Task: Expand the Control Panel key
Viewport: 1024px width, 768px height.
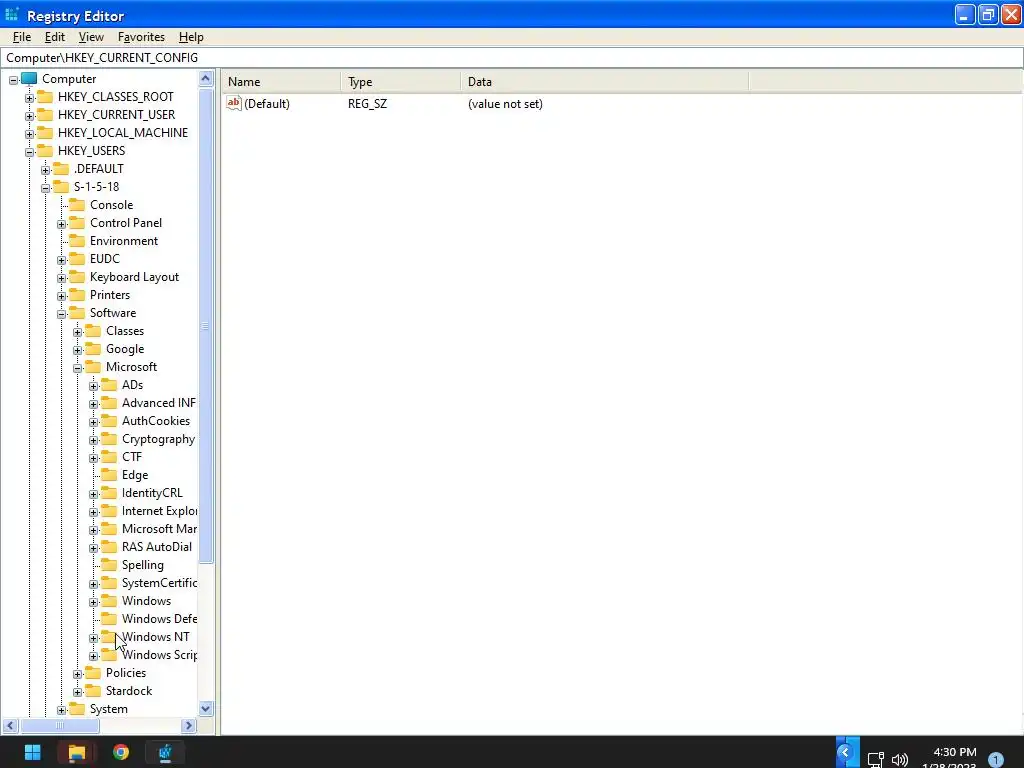Action: click(x=61, y=224)
